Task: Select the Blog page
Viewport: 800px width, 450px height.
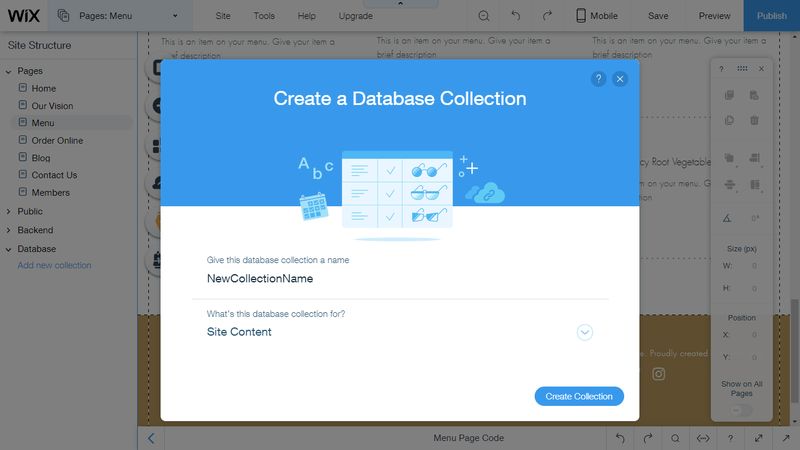Action: click(x=41, y=158)
